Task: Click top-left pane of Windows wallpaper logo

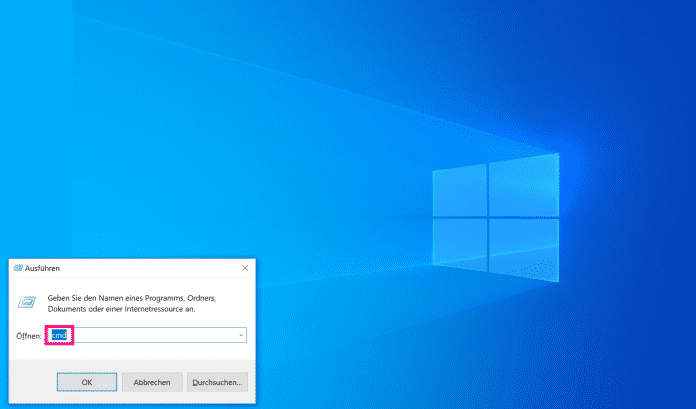Action: tap(459, 188)
